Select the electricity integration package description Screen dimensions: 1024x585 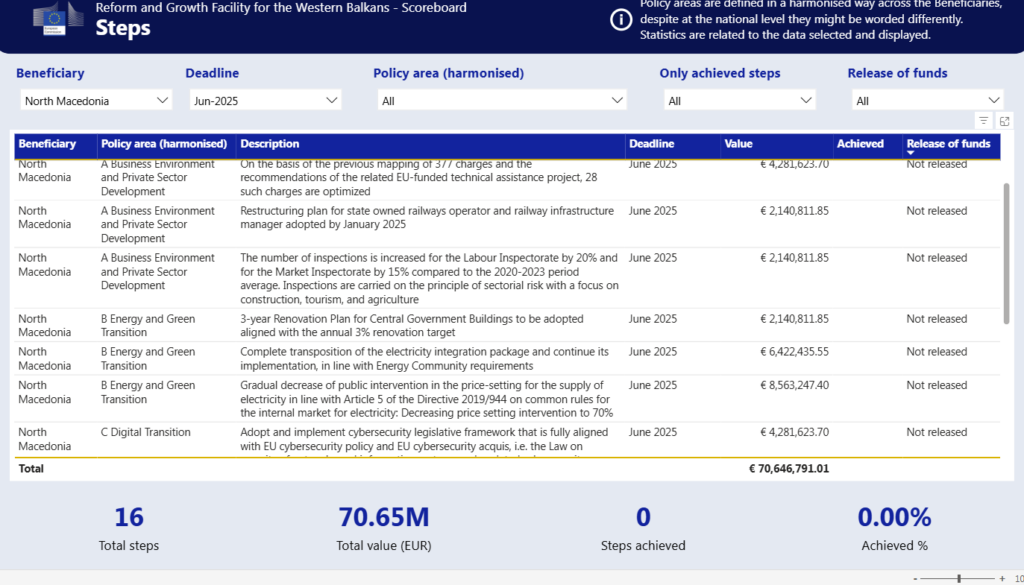click(424, 358)
